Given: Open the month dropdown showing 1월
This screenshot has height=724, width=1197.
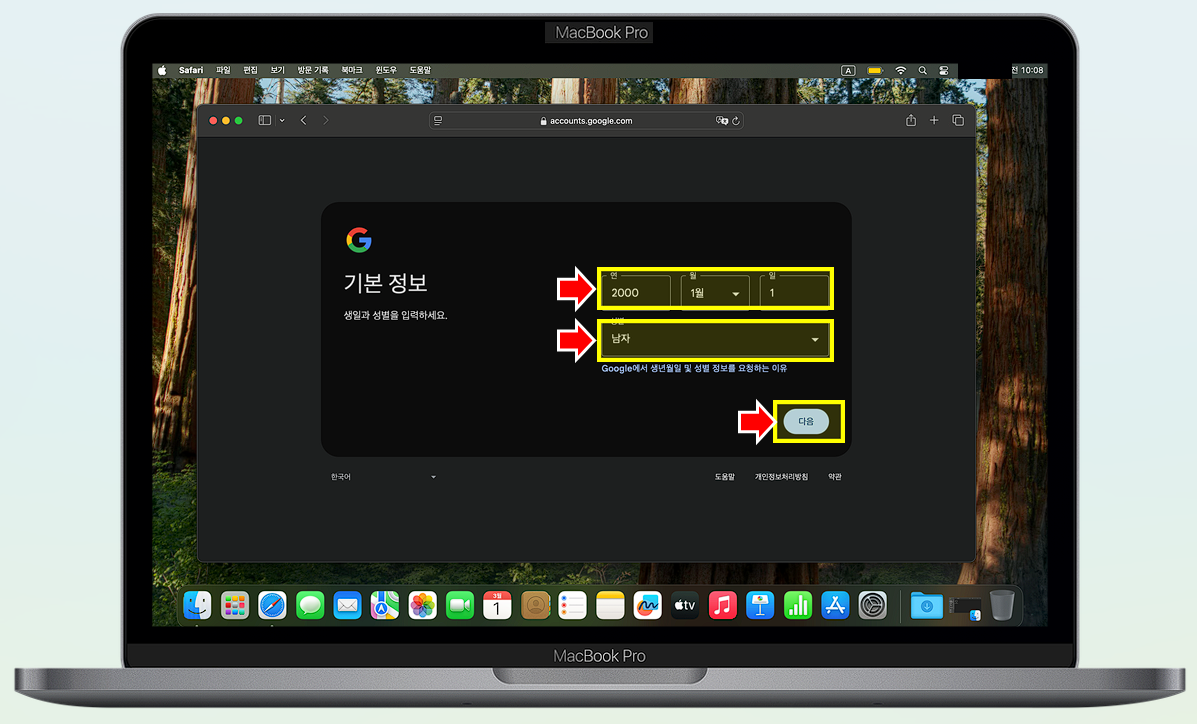Looking at the screenshot, I should point(715,292).
